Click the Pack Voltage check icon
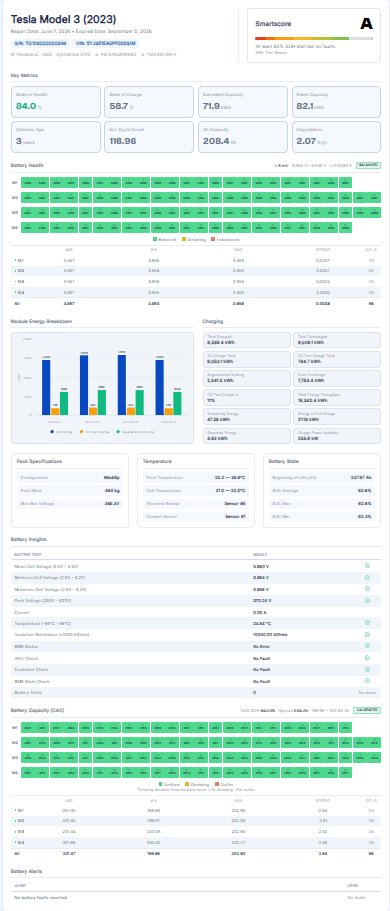The height and width of the screenshot is (911, 390). 367,600
